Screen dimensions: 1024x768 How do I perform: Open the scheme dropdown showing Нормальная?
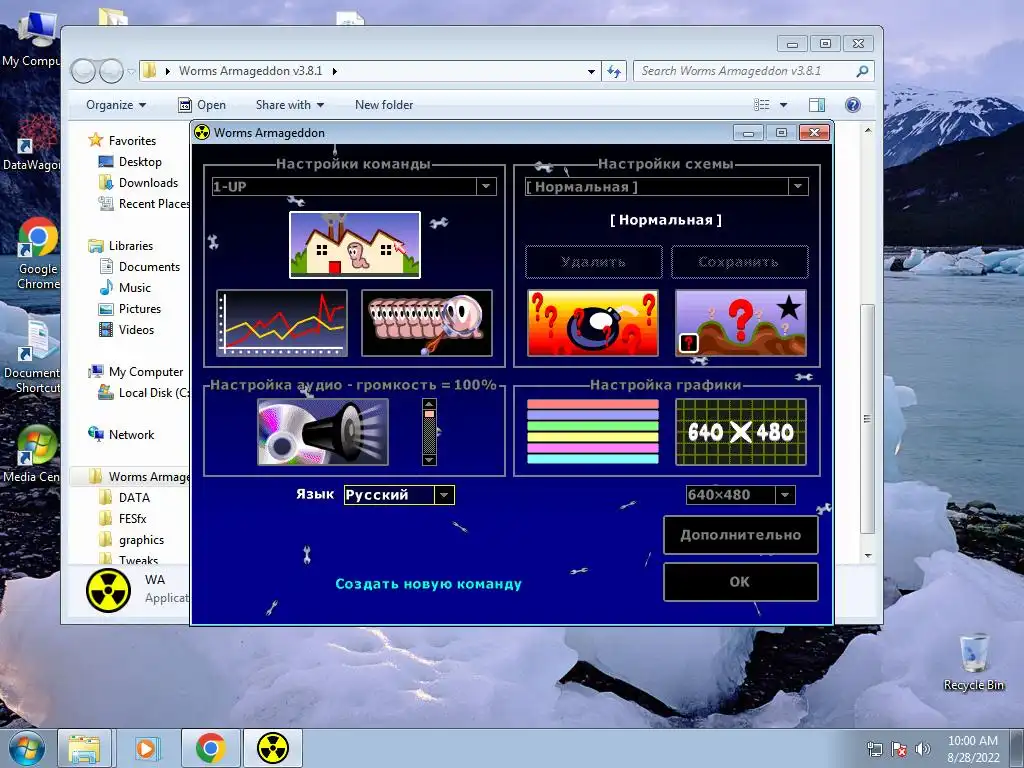coord(667,186)
